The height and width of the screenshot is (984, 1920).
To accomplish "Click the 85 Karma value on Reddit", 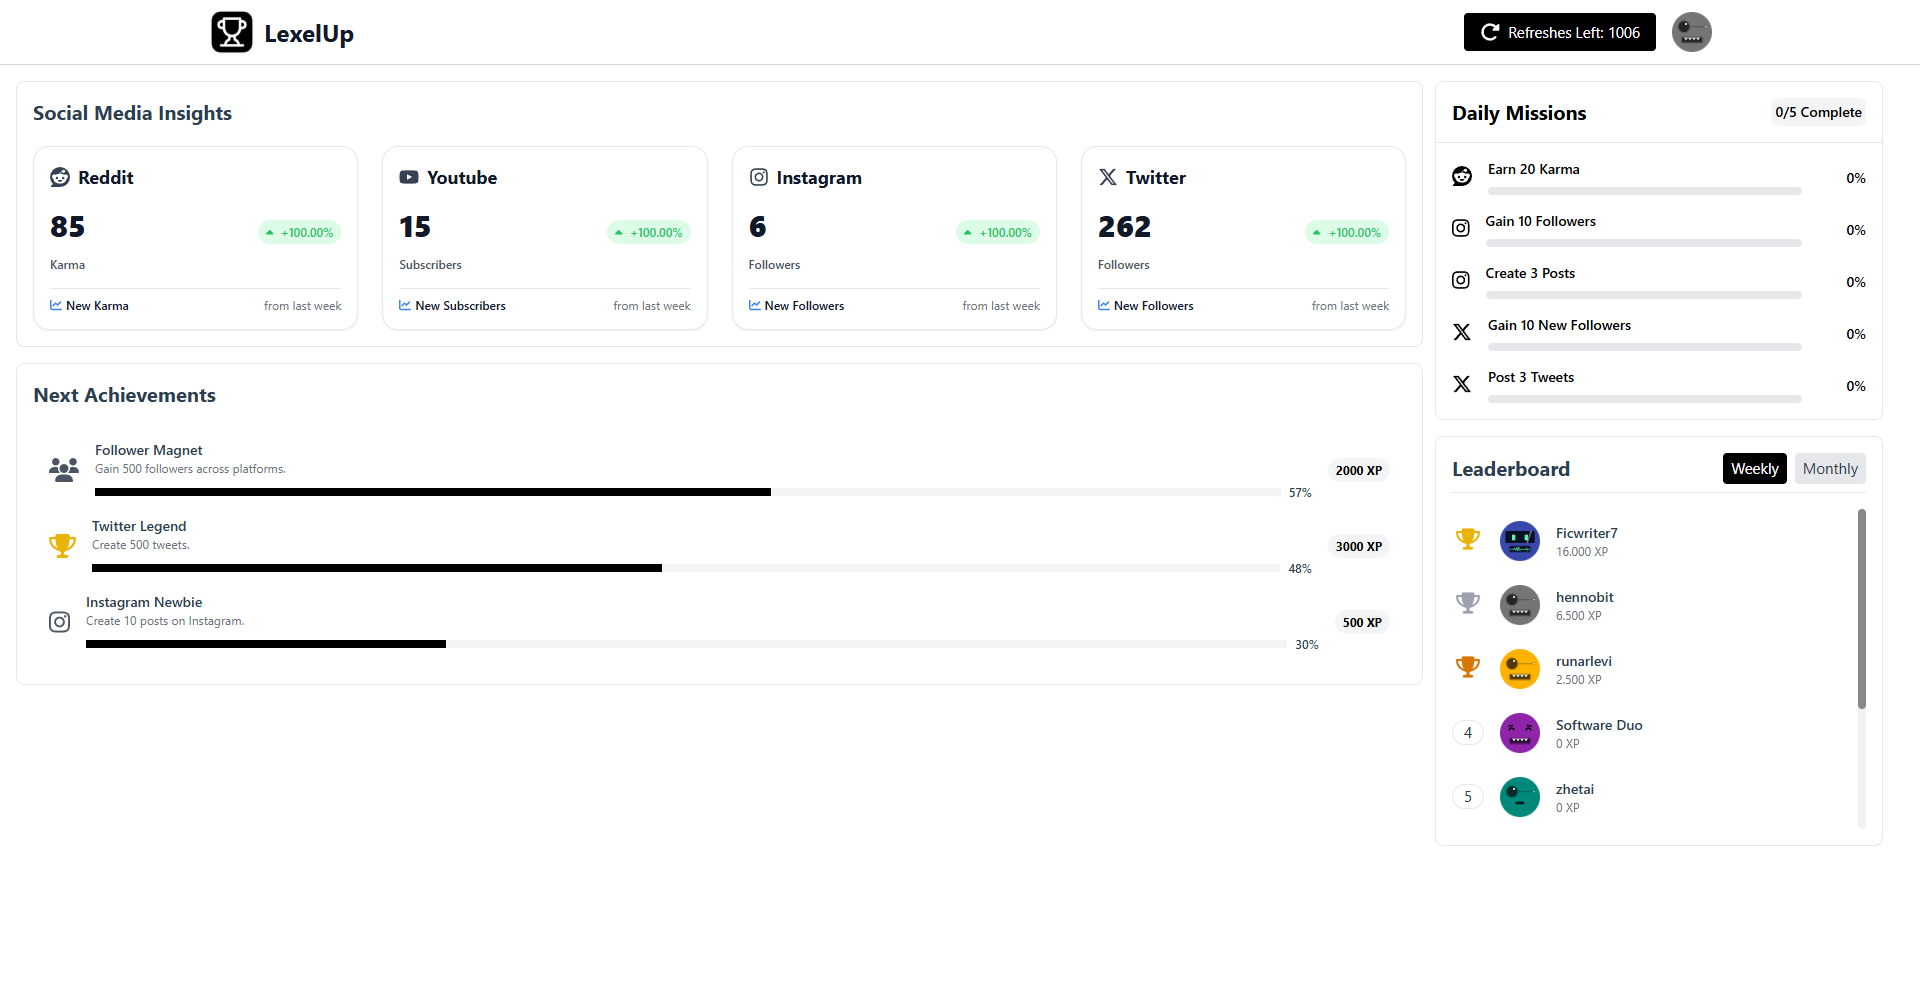I will tap(67, 227).
